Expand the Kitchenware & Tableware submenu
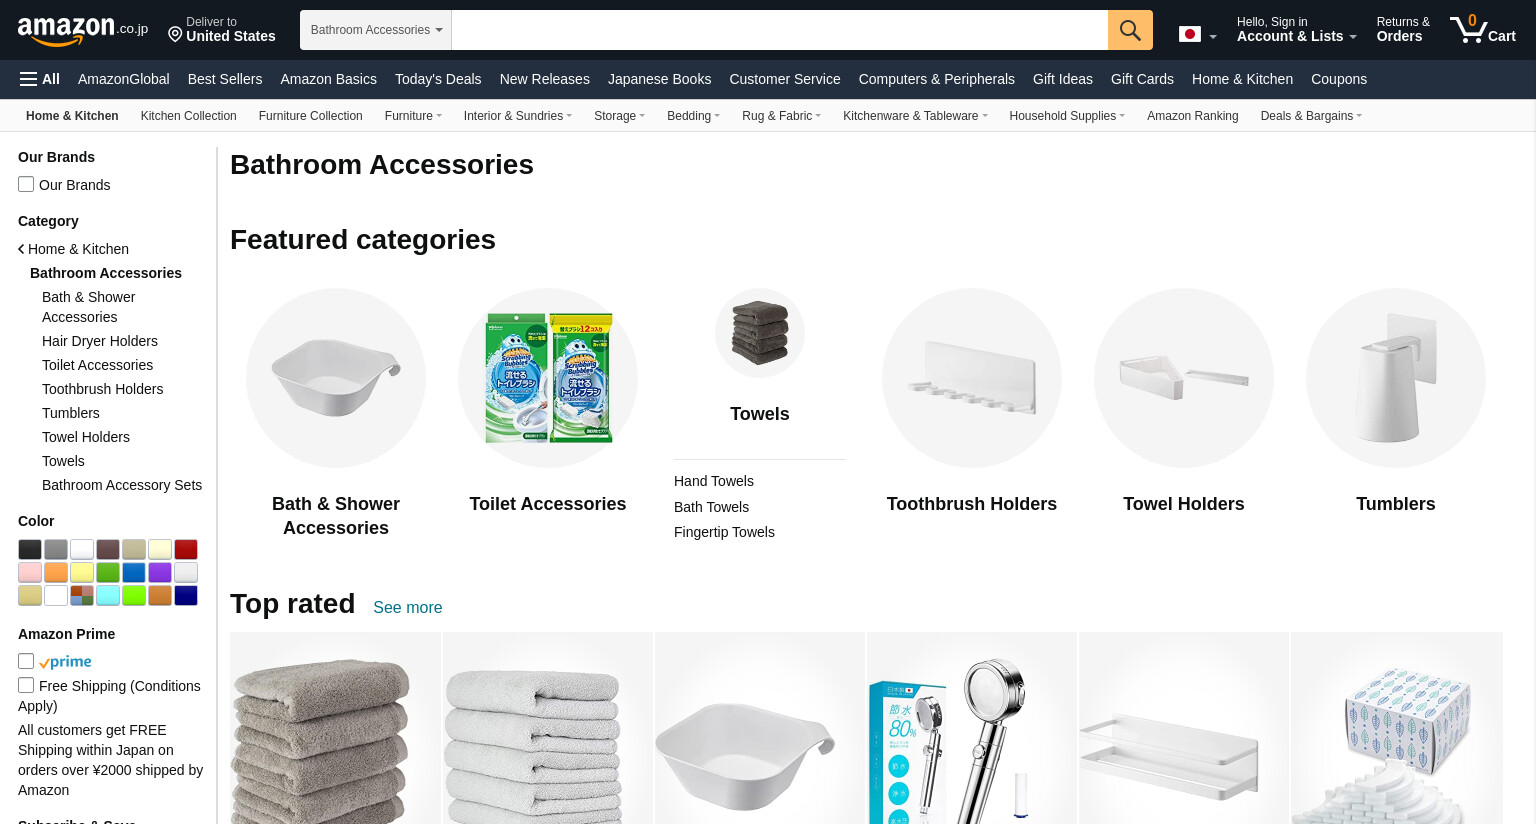The image size is (1536, 824). [x=915, y=116]
